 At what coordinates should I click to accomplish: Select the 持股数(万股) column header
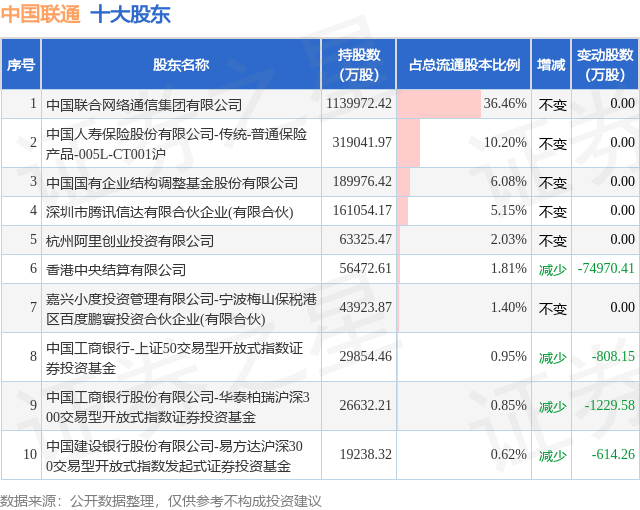point(359,64)
